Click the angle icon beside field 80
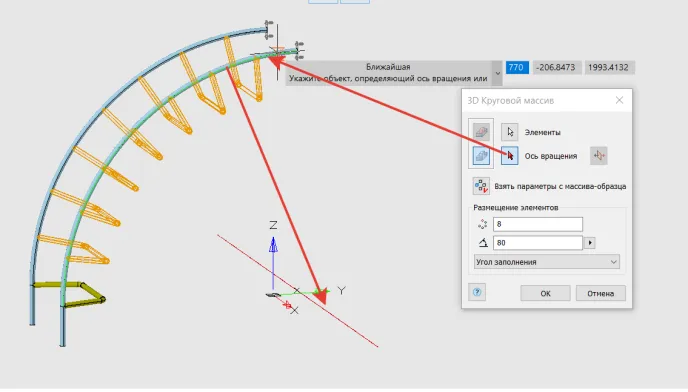 (x=483, y=243)
